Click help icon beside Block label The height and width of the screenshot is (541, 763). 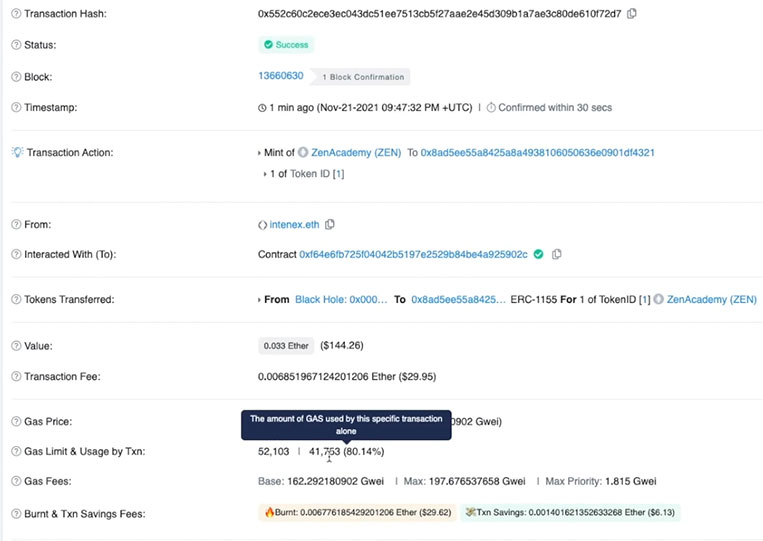[16, 77]
